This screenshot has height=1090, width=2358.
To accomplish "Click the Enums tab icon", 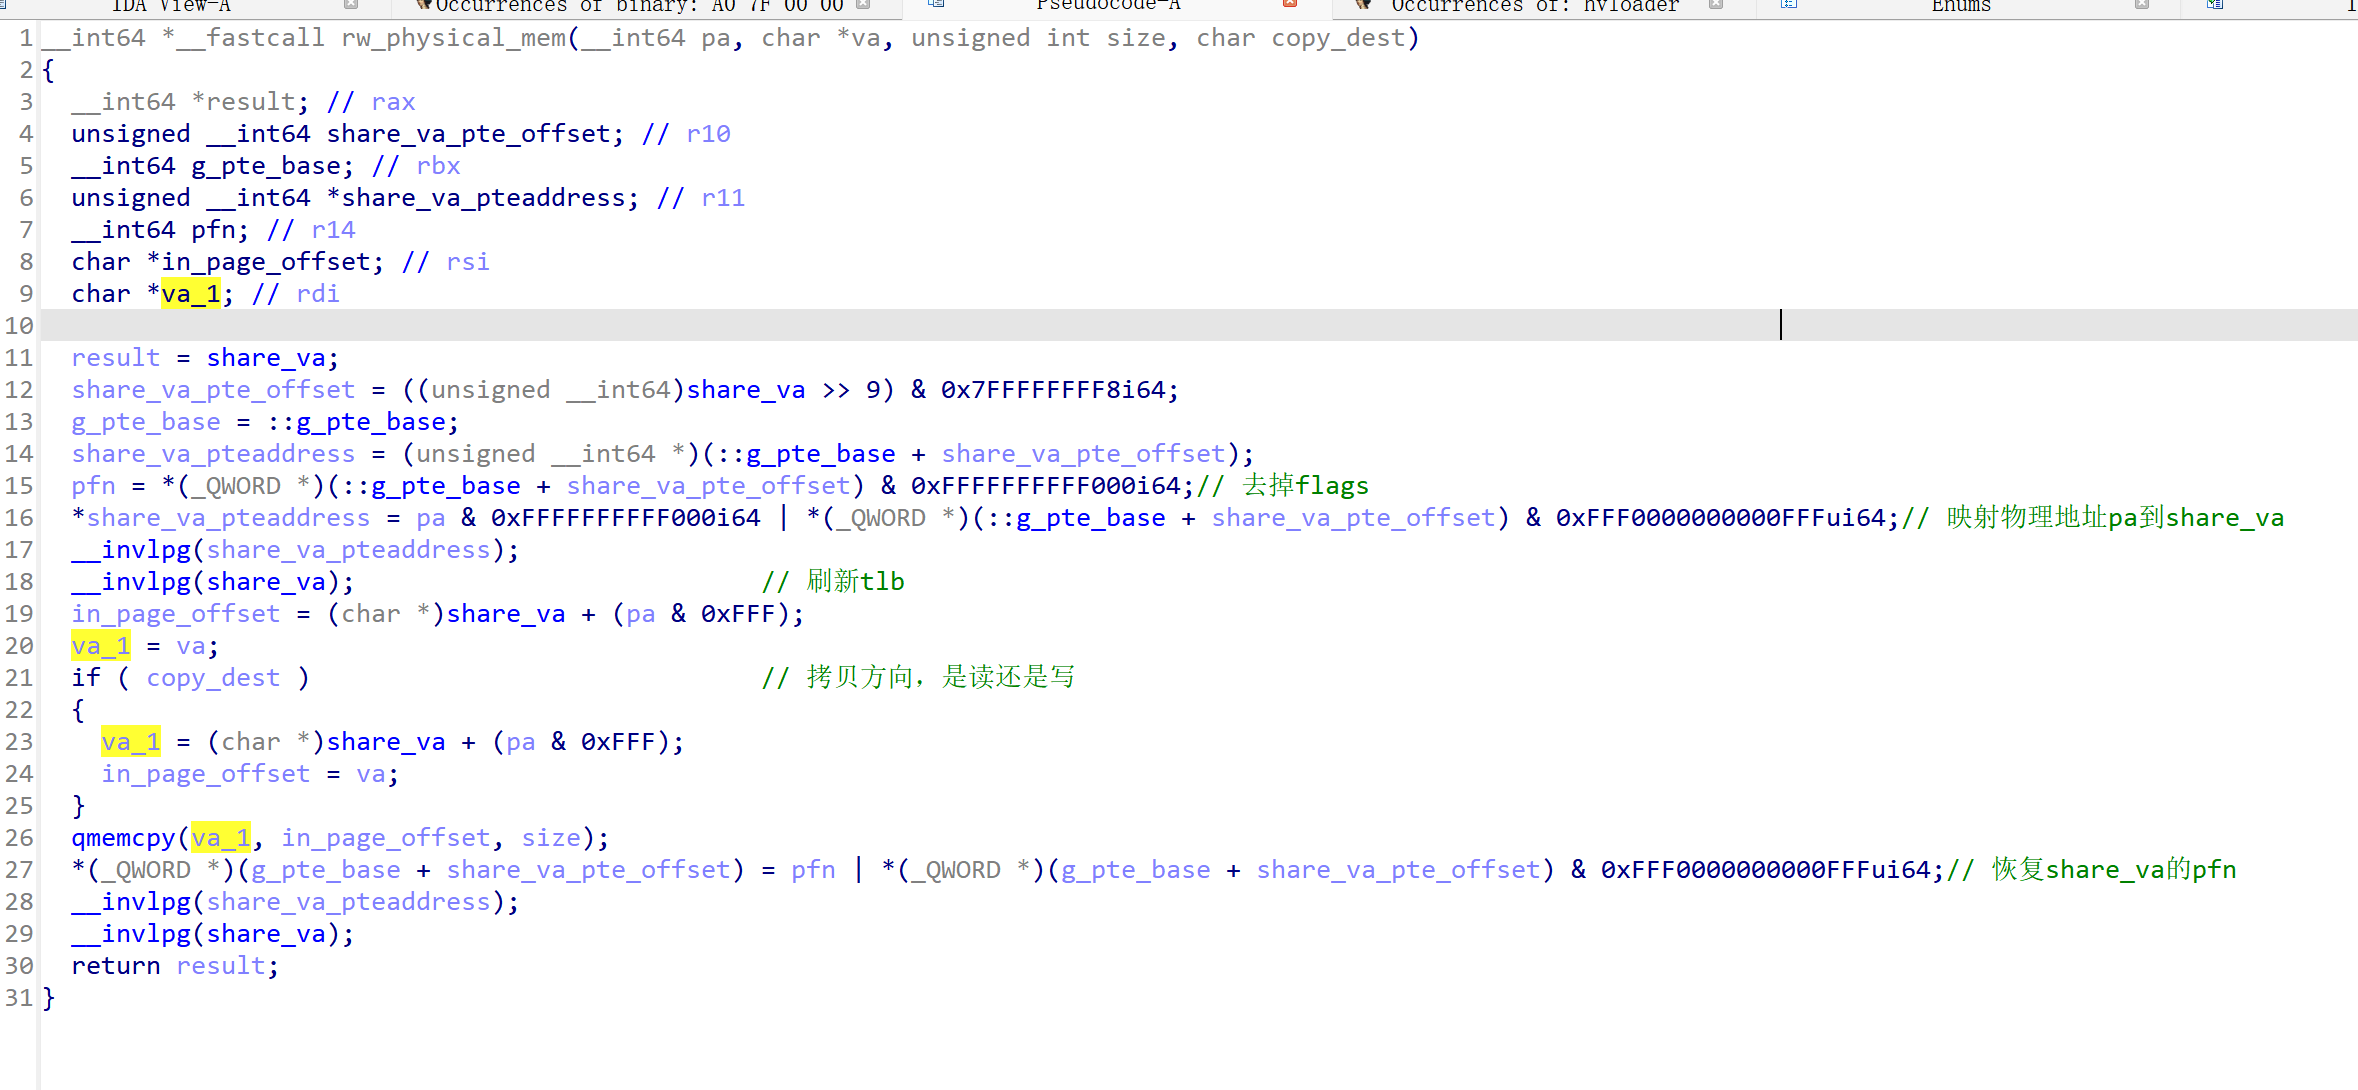I will coord(1789,5).
